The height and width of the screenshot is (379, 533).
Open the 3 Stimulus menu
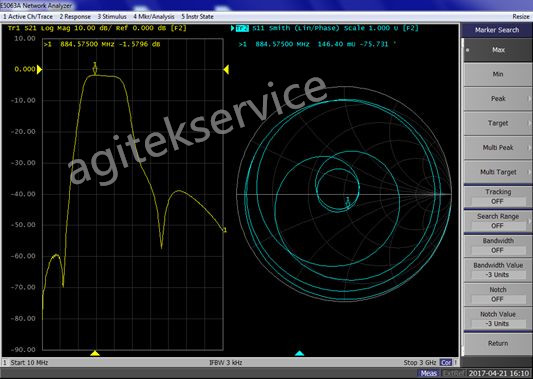(x=112, y=17)
